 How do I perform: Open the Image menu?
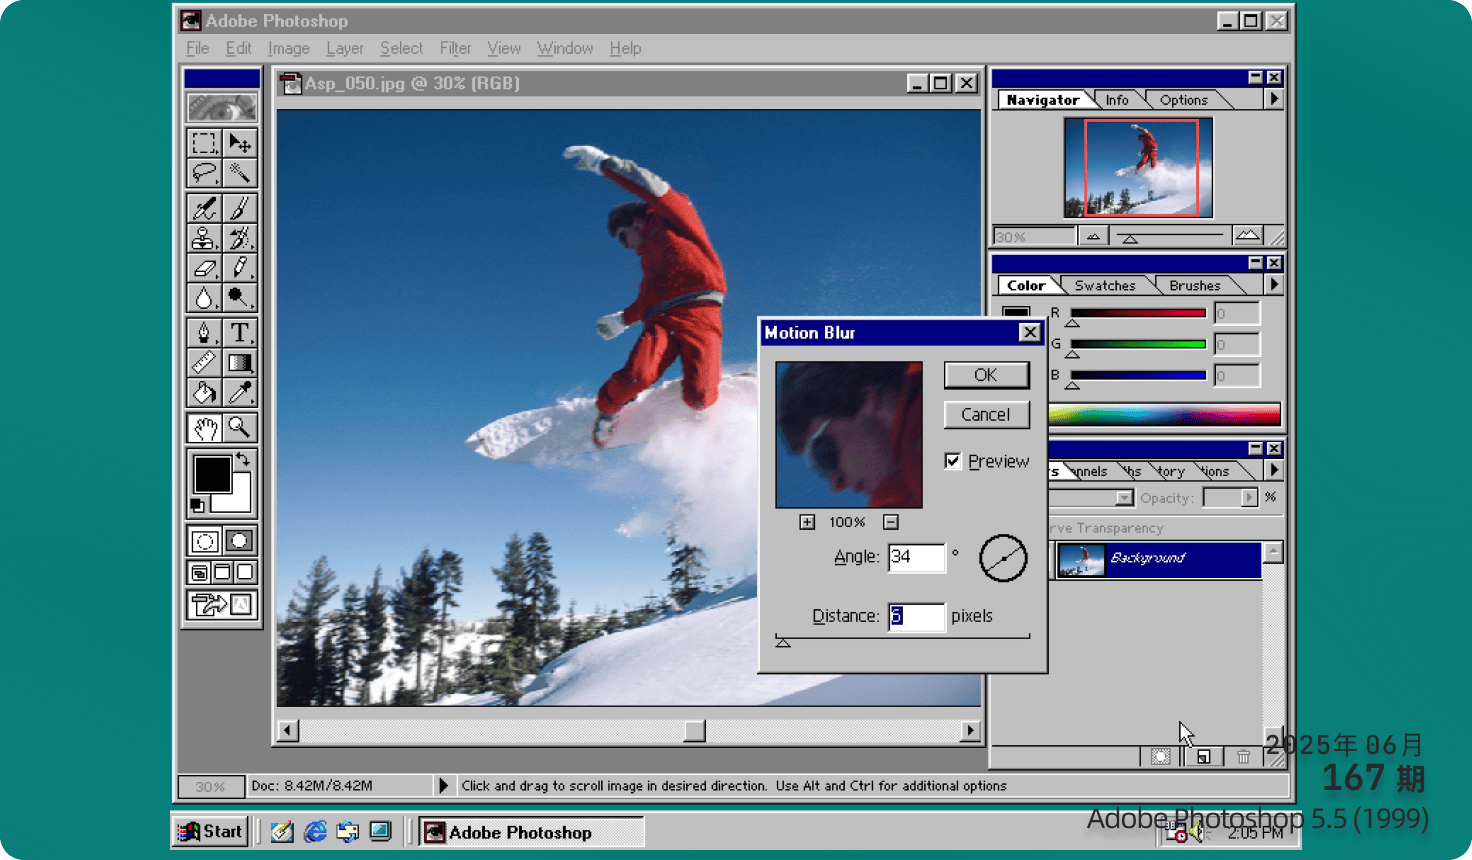(288, 48)
